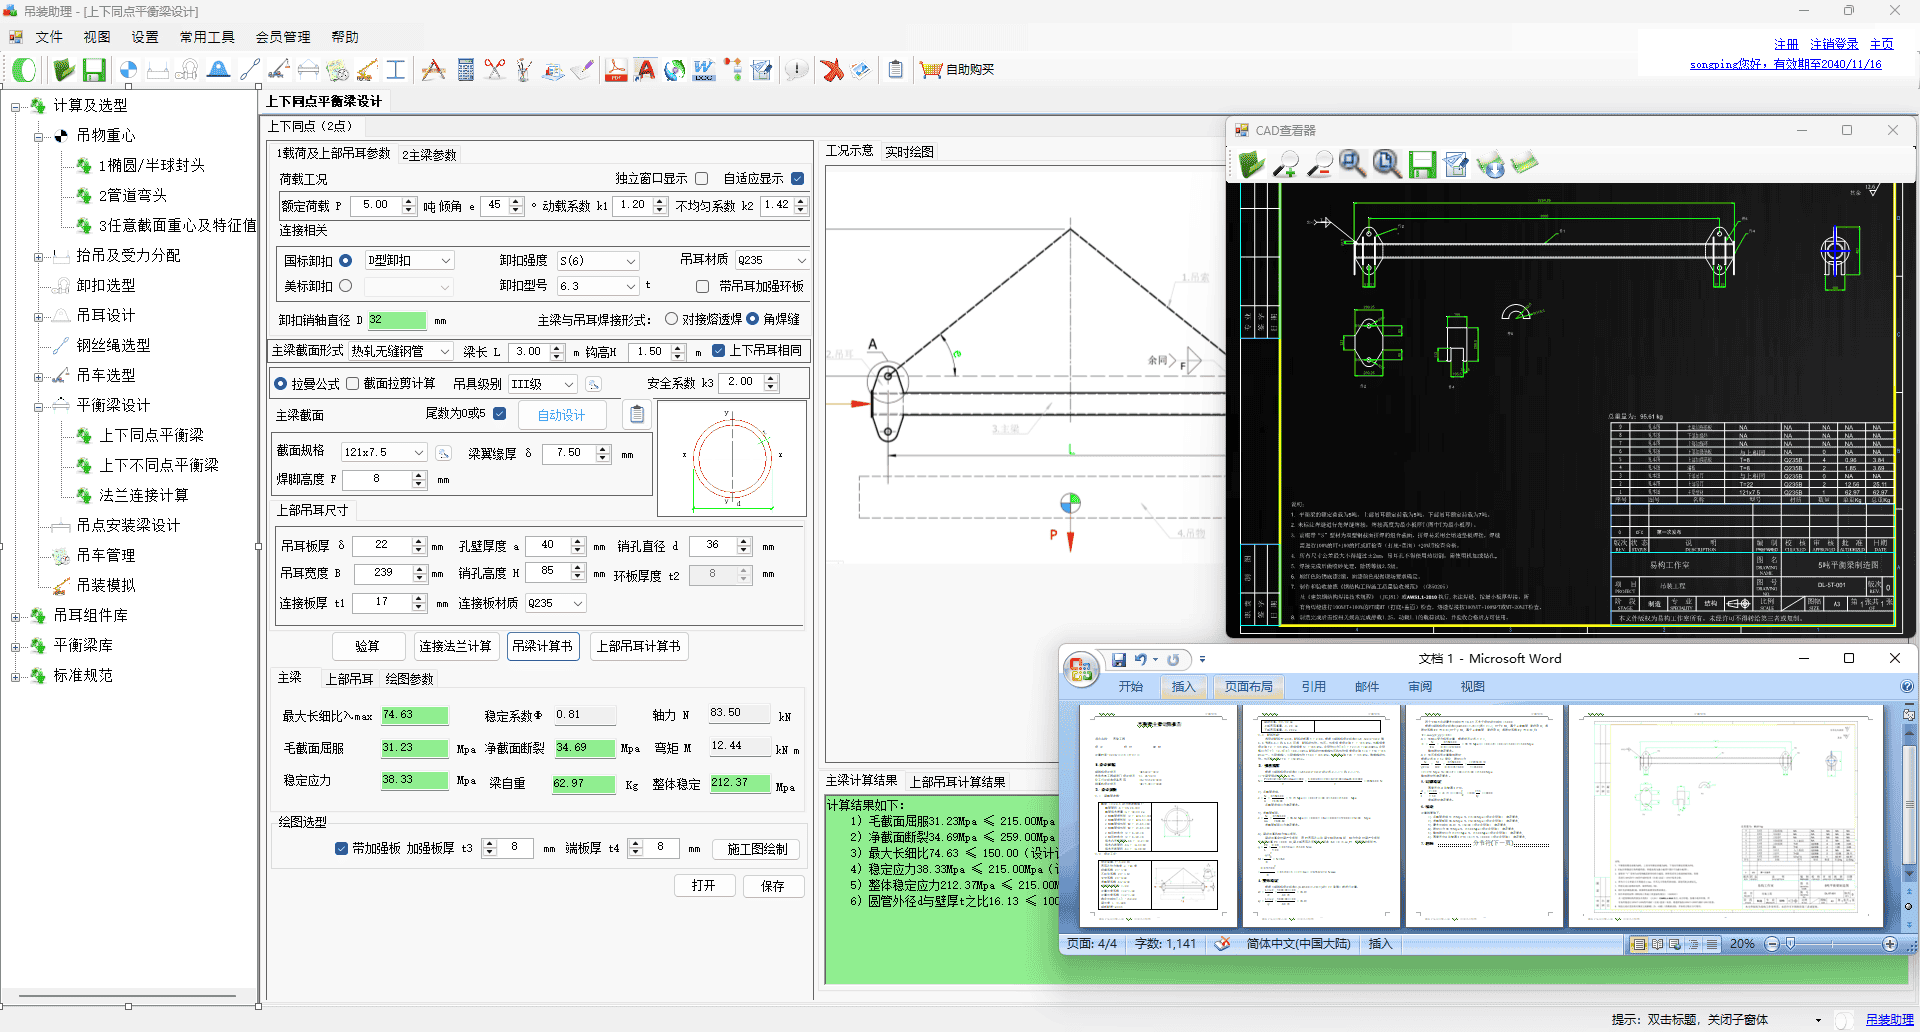Click the 额定荷载 P input field
Image resolution: width=1920 pixels, height=1032 pixels.
[378, 205]
